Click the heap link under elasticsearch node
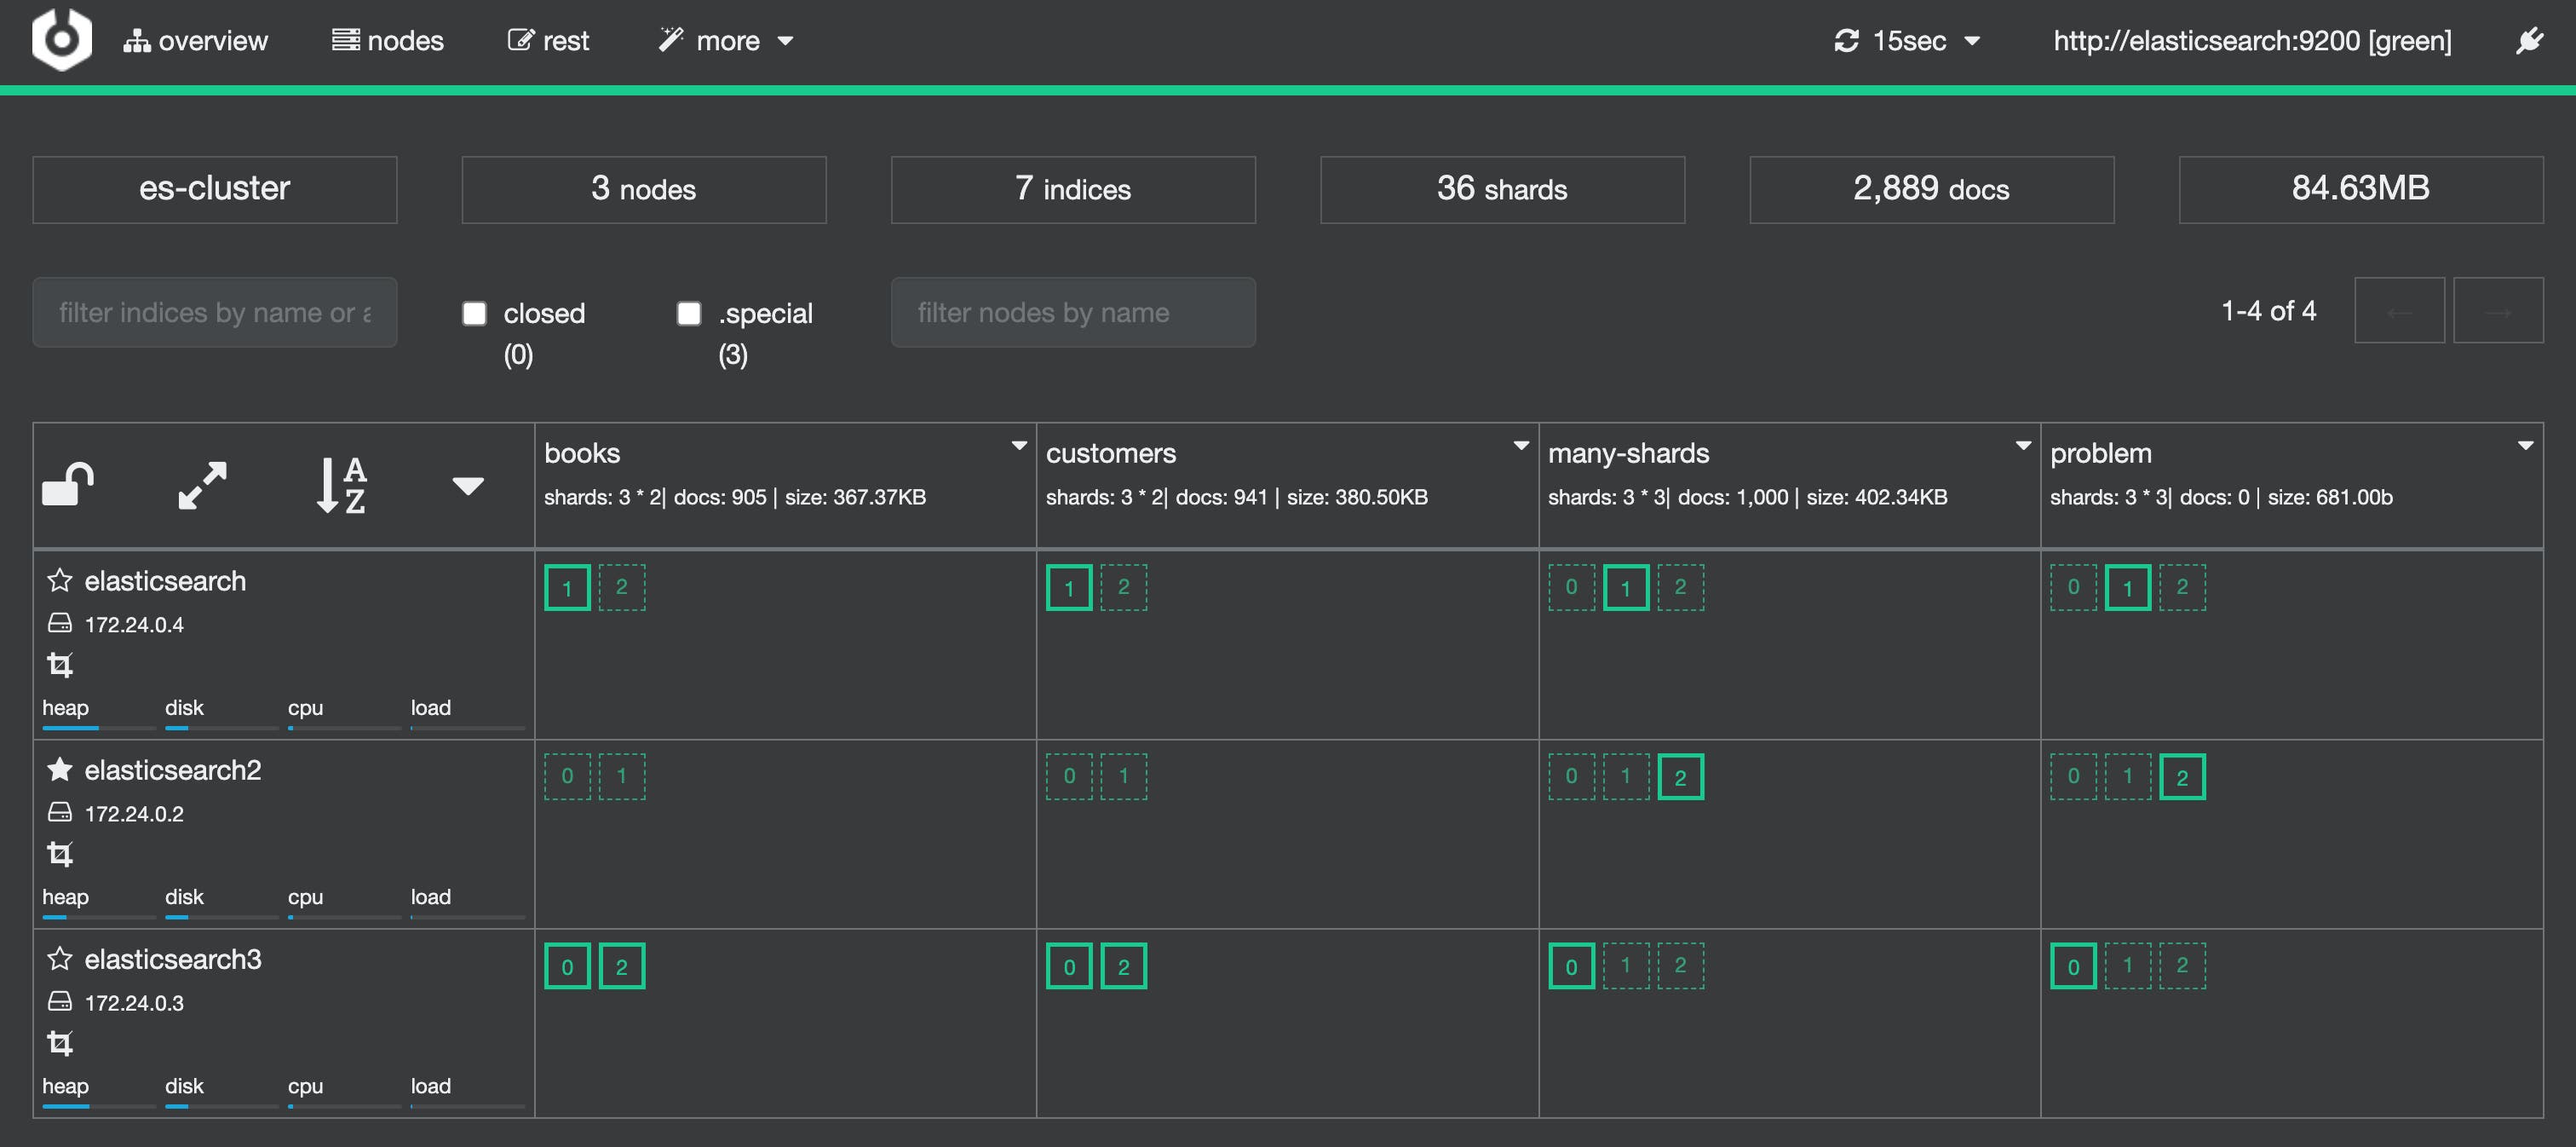Viewport: 2576px width, 1147px height. click(66, 707)
